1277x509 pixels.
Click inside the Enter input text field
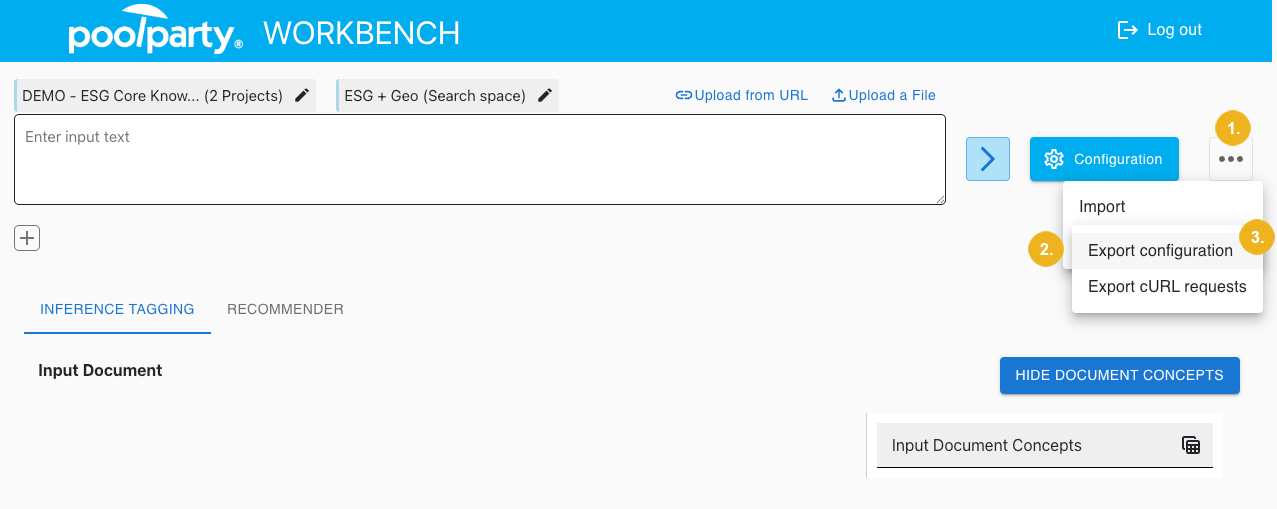tap(480, 159)
